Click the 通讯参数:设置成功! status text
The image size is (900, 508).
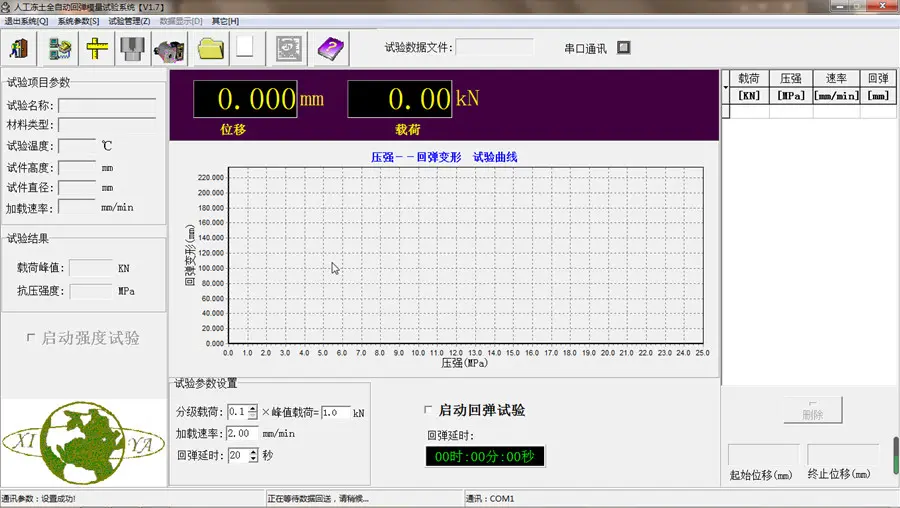tap(38, 498)
